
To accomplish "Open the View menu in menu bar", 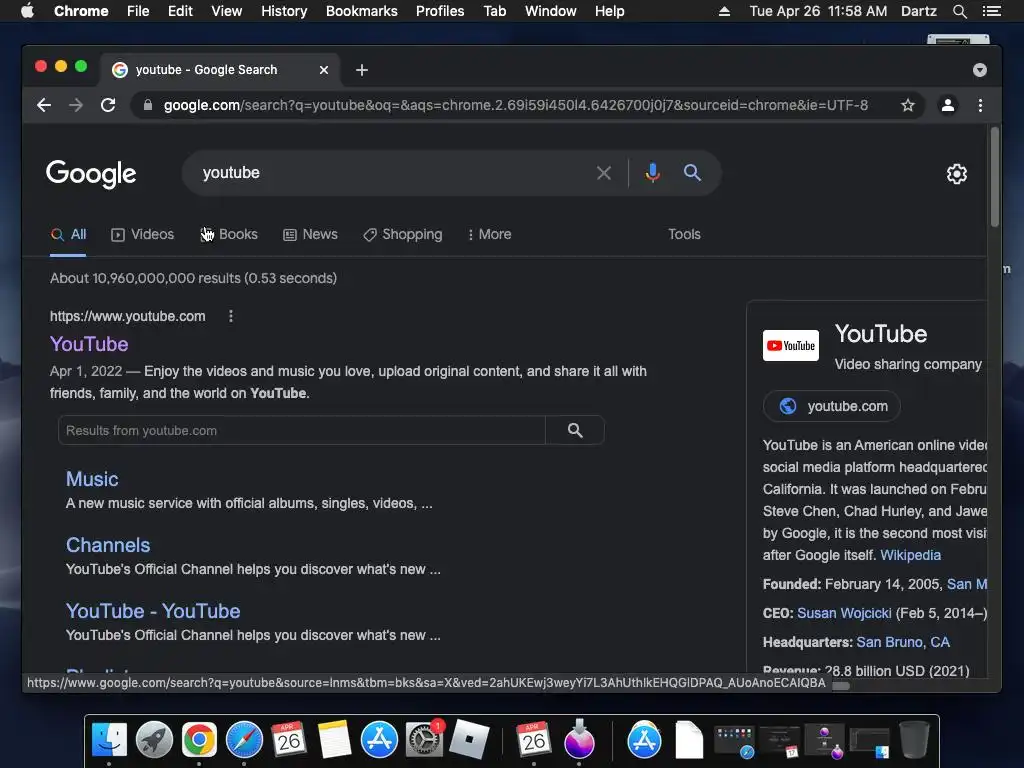I will tap(227, 11).
